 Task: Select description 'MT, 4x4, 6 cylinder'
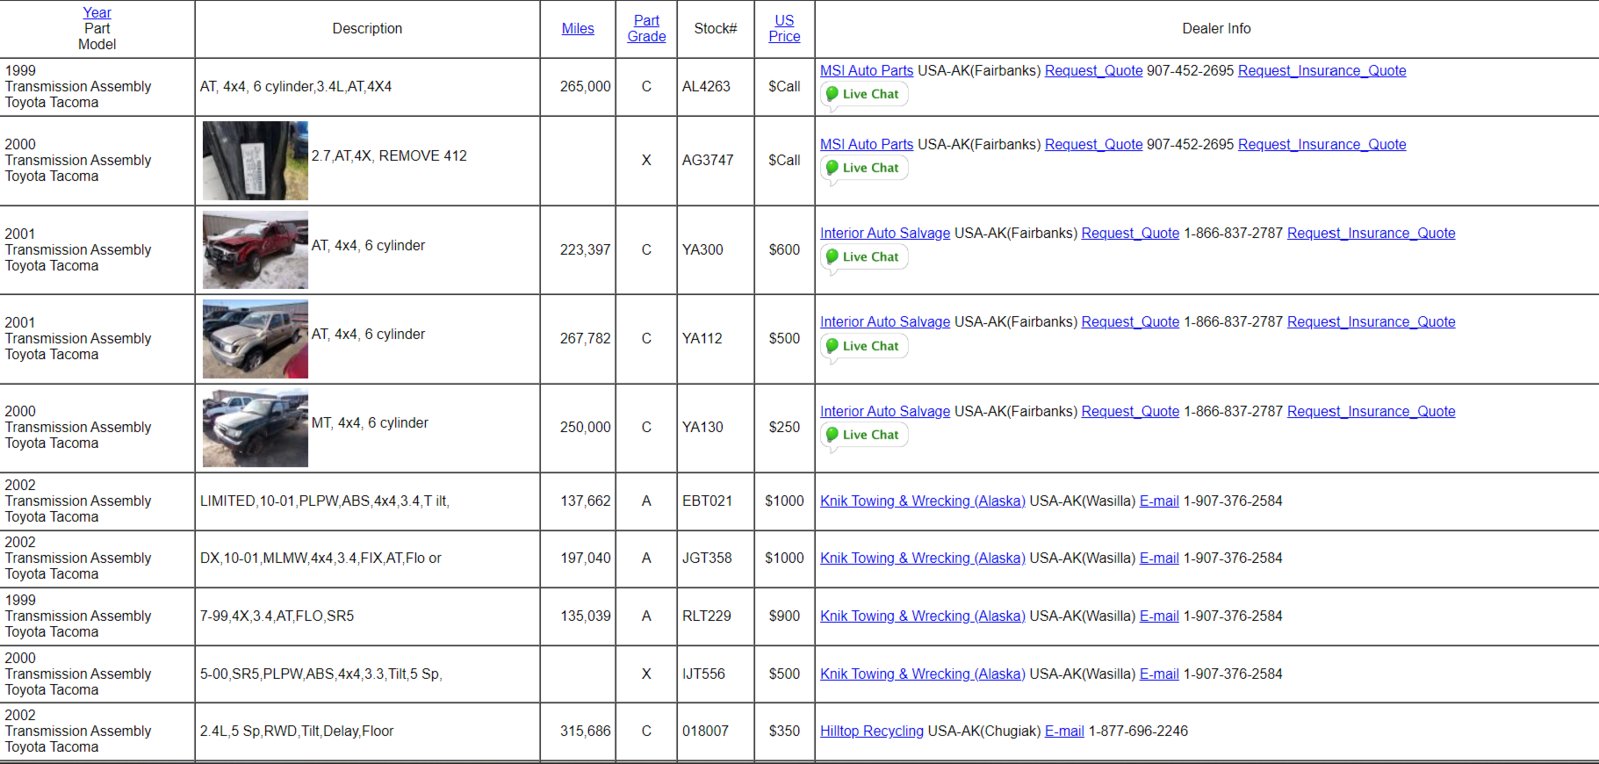tap(370, 424)
